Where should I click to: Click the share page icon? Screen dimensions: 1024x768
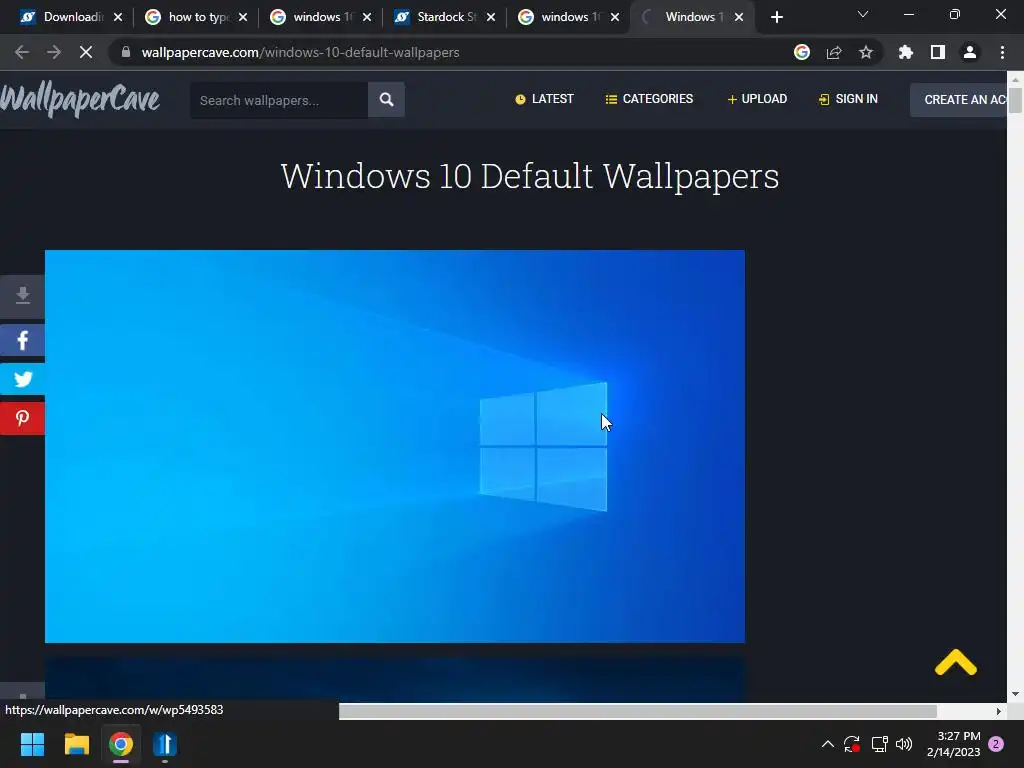[834, 52]
